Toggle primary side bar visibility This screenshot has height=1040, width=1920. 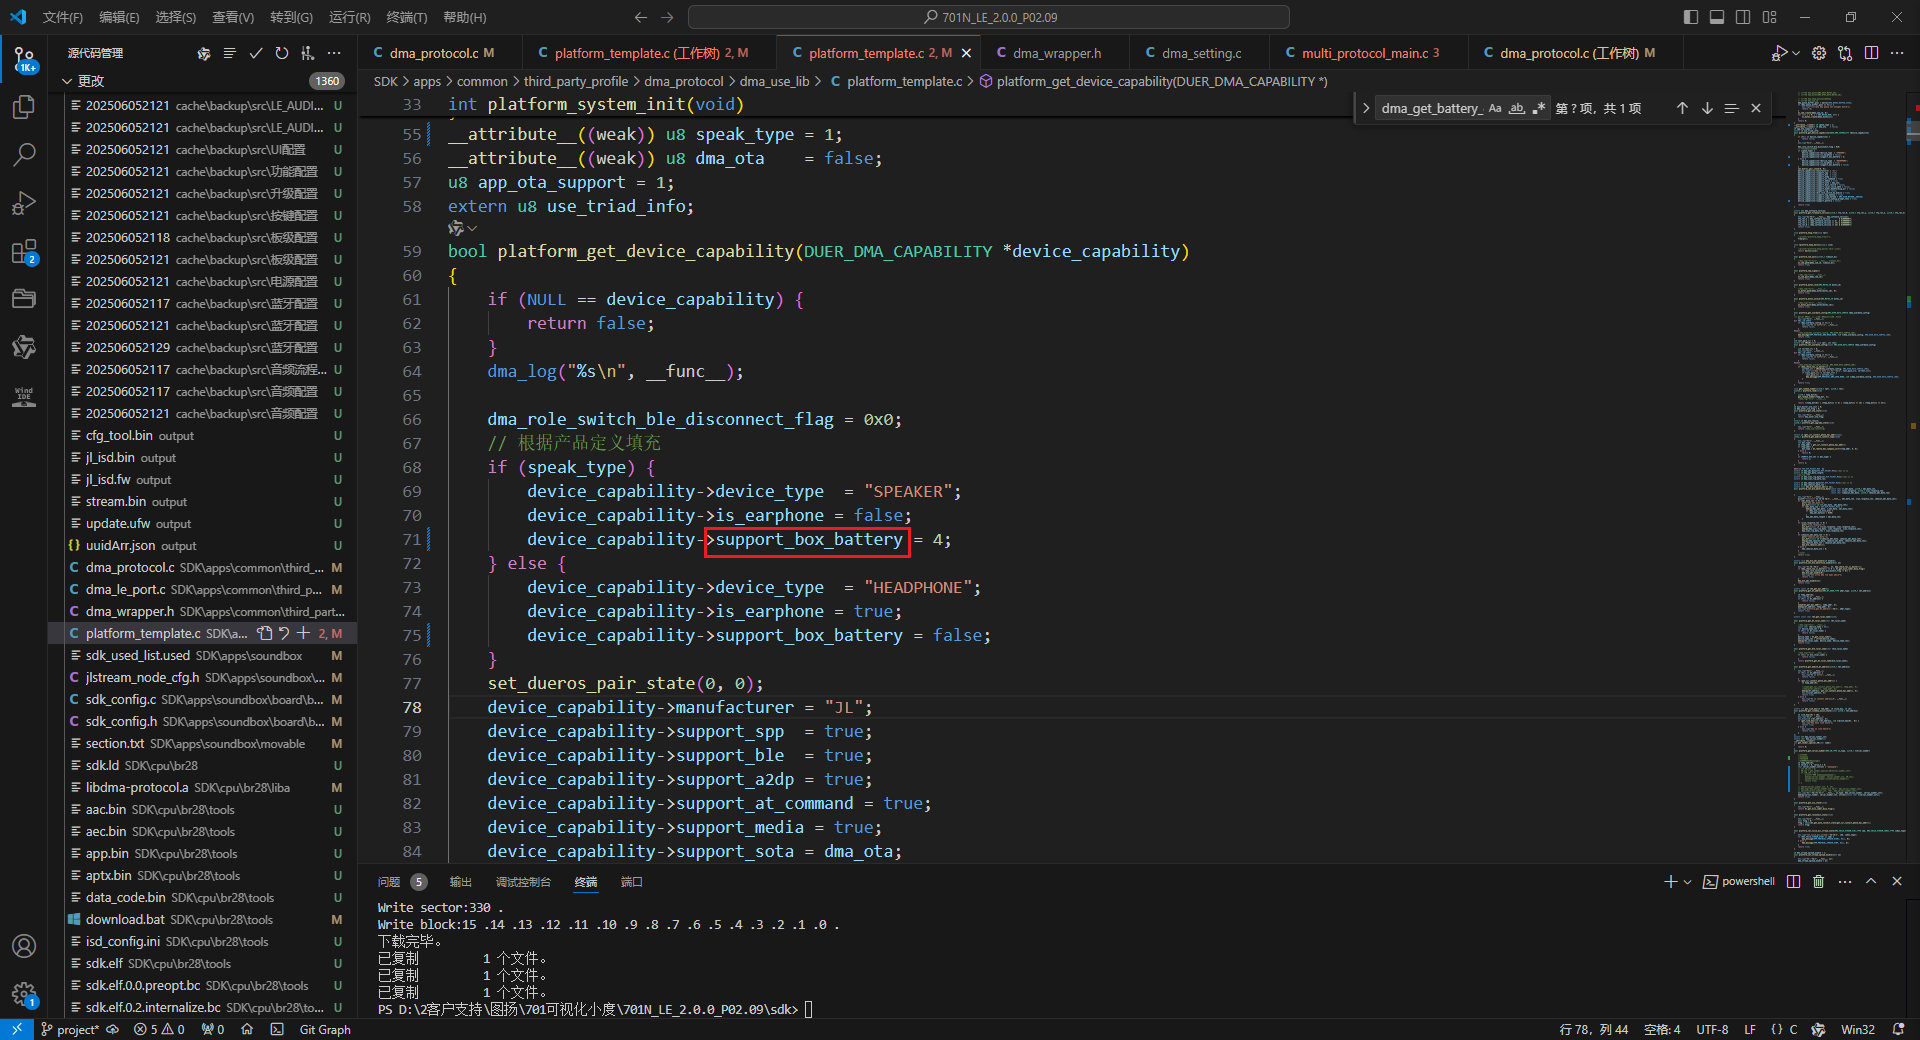click(1691, 17)
